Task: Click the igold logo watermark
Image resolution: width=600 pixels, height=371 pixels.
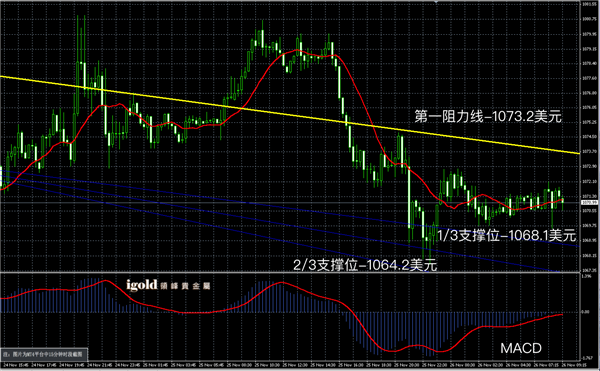Action: tap(168, 285)
